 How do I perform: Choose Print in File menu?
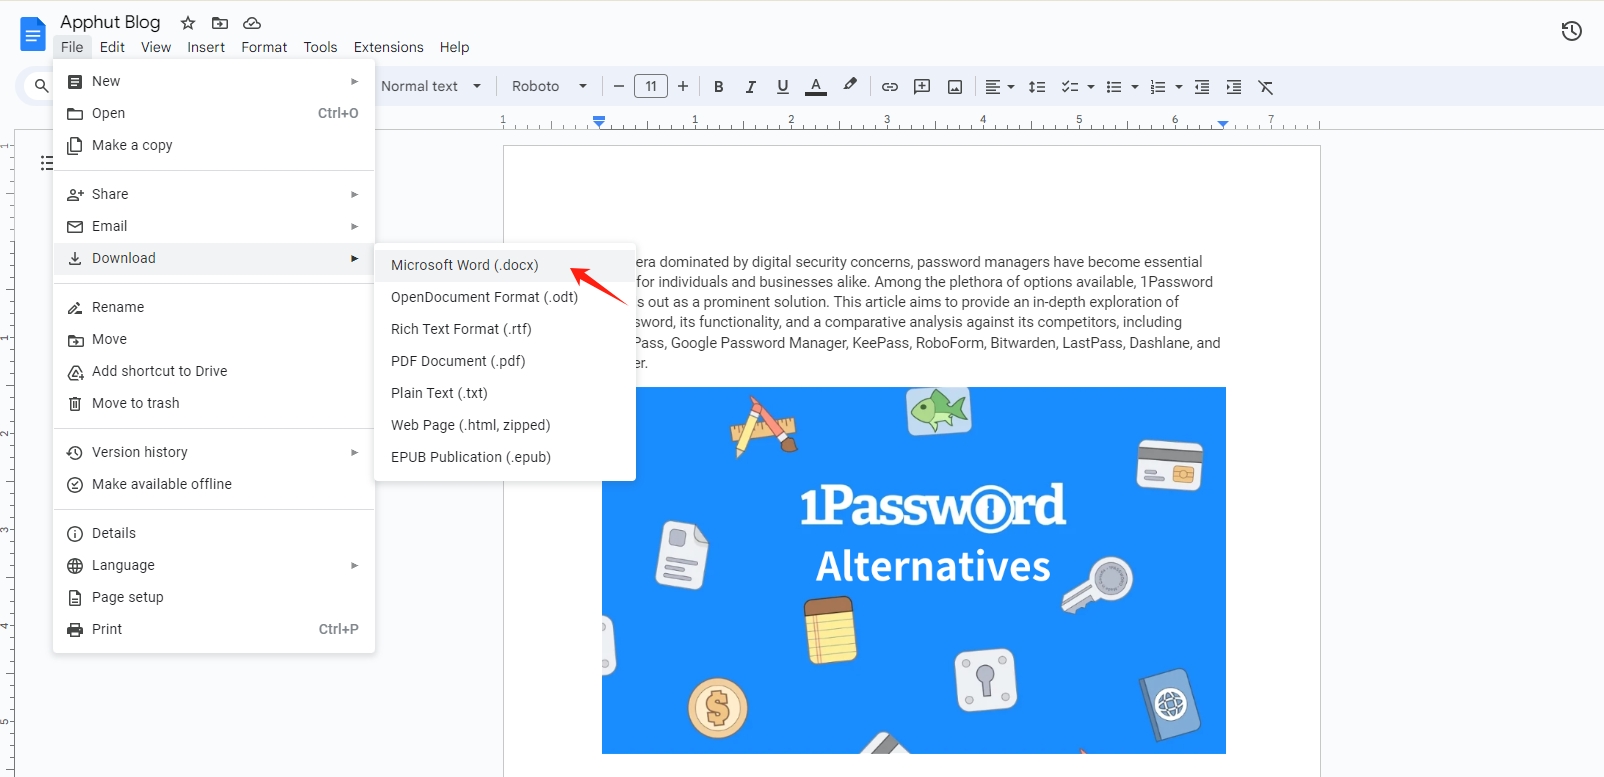click(214, 629)
